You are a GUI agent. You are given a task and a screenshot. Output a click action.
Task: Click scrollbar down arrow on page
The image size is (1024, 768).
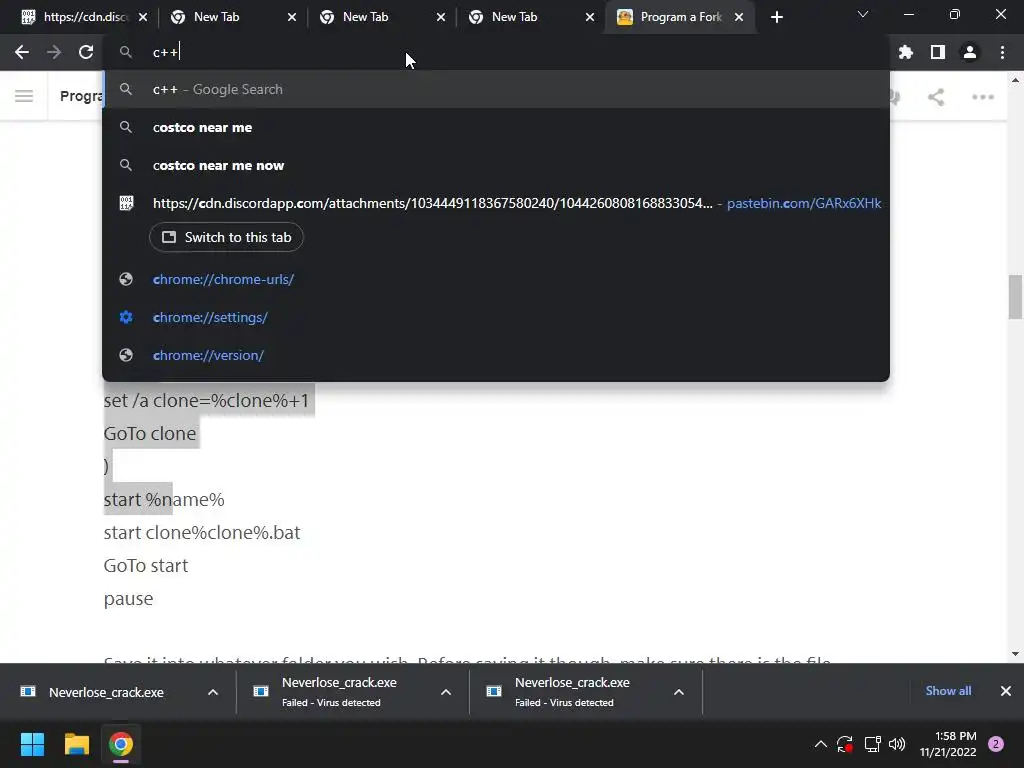click(1015, 654)
